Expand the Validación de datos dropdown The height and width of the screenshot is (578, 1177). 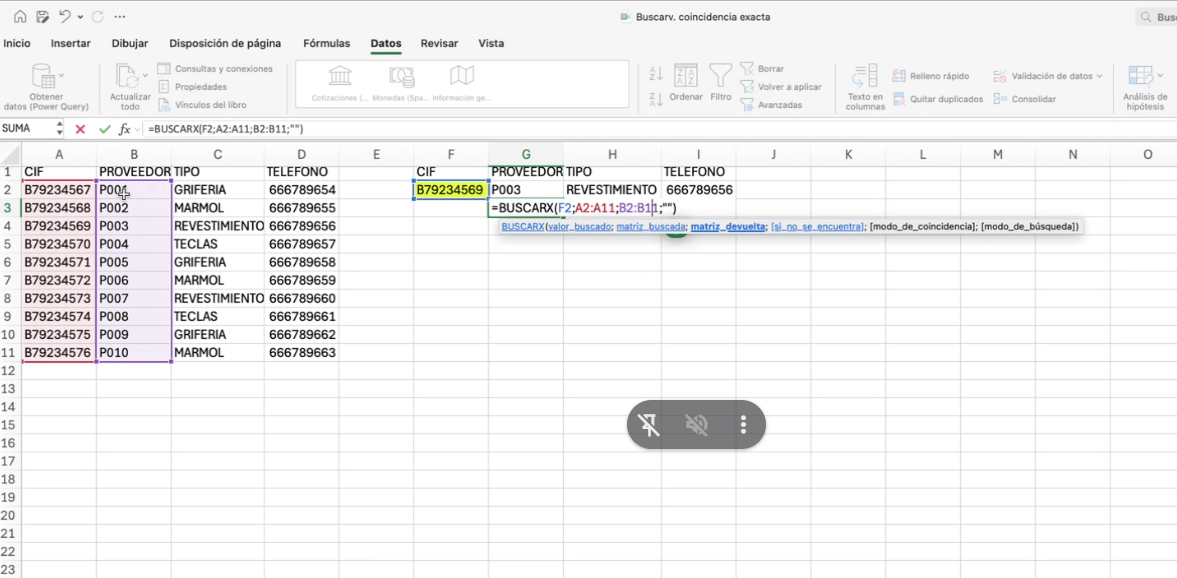(1099, 76)
